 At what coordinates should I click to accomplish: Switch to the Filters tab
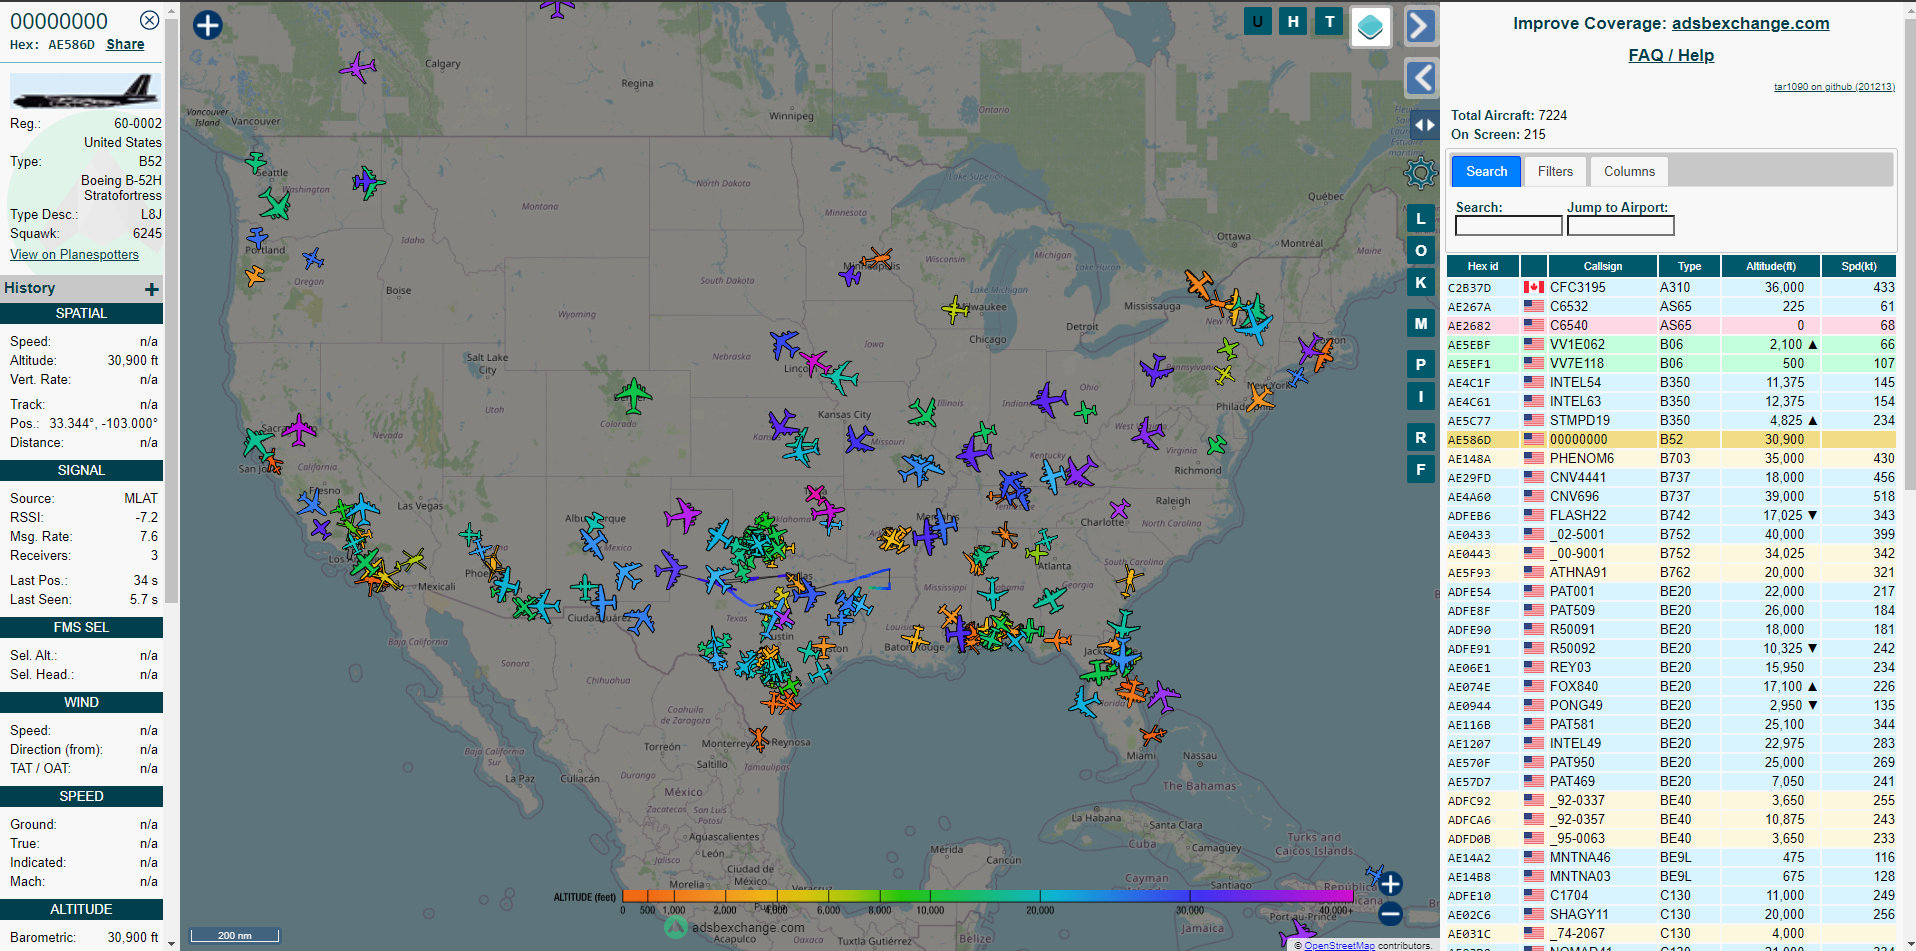pos(1555,171)
